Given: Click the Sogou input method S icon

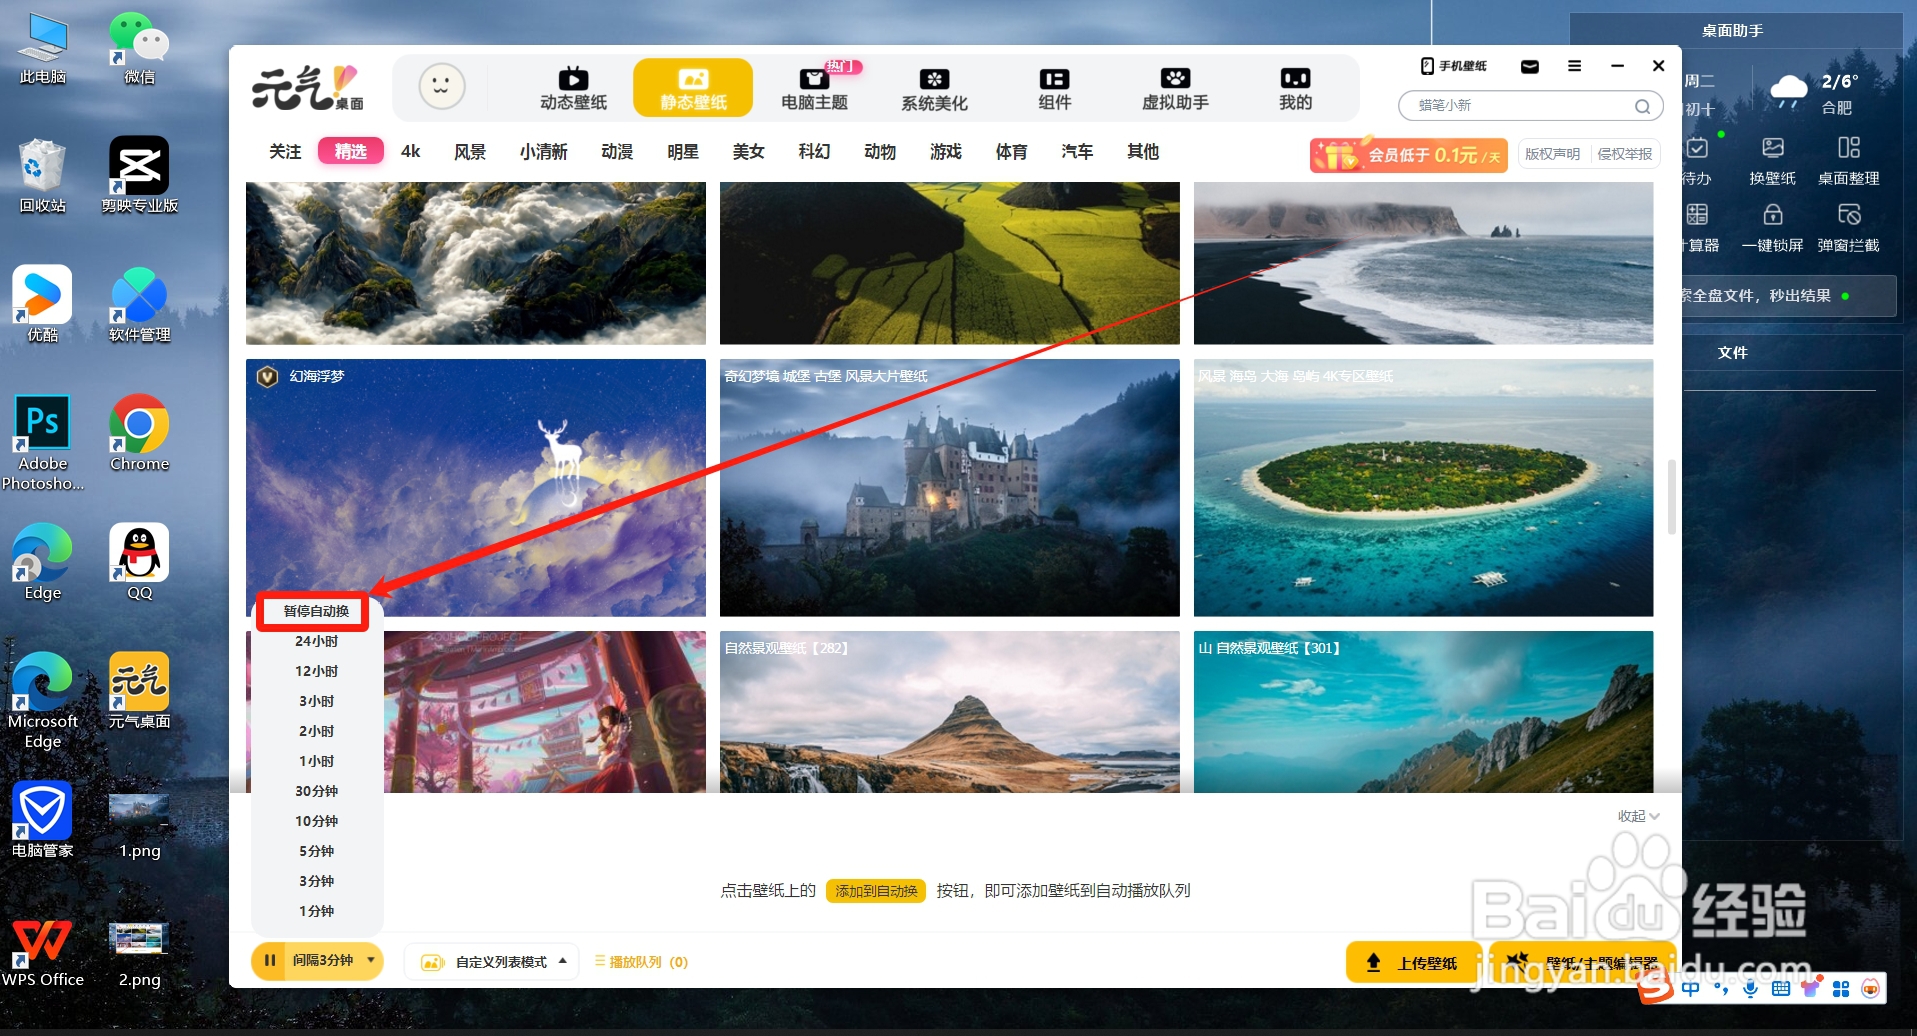Looking at the screenshot, I should pos(1655,988).
